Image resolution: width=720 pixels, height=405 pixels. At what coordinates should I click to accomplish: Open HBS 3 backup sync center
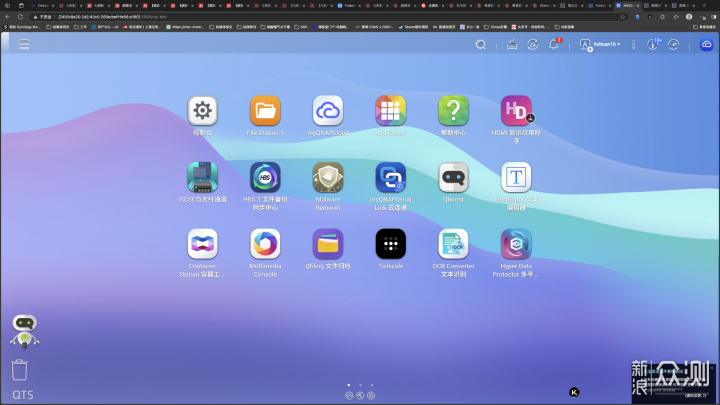coord(265,177)
